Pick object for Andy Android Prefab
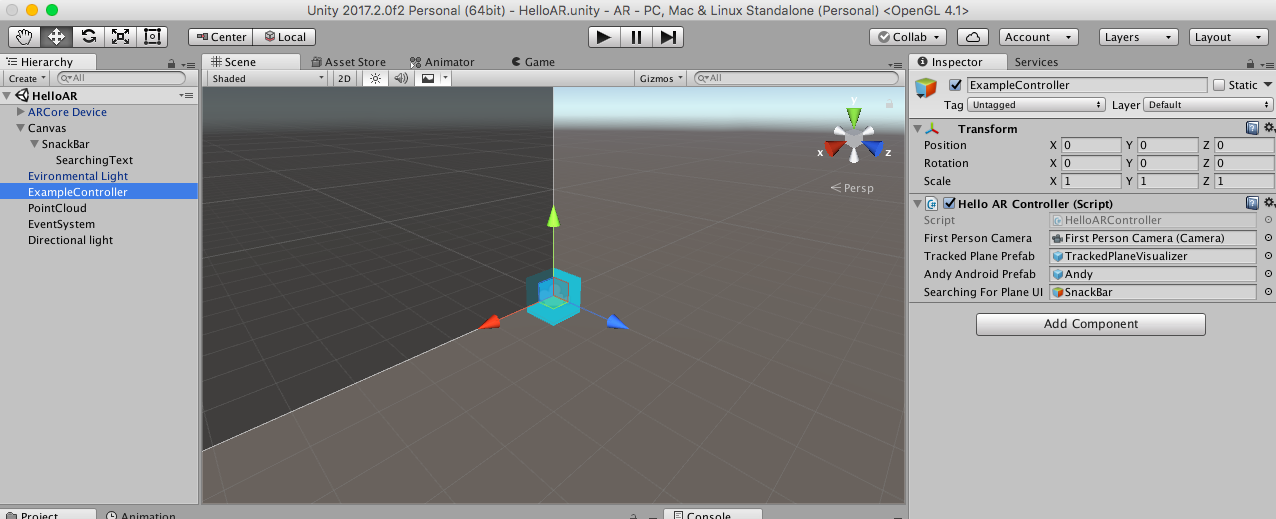The image size is (1276, 519). (x=1268, y=274)
